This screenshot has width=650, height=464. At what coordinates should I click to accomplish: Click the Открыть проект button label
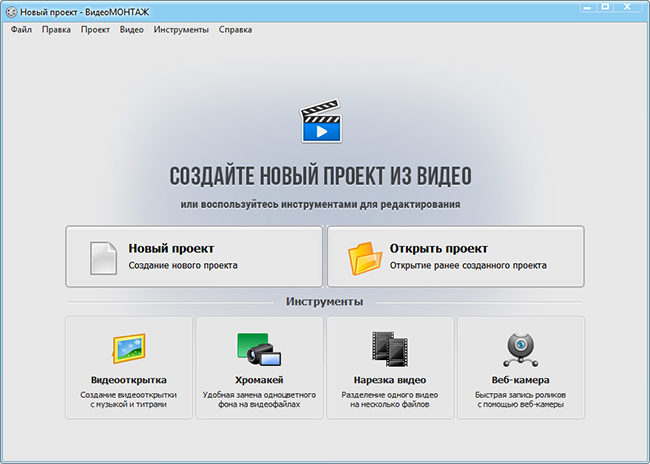tap(439, 248)
